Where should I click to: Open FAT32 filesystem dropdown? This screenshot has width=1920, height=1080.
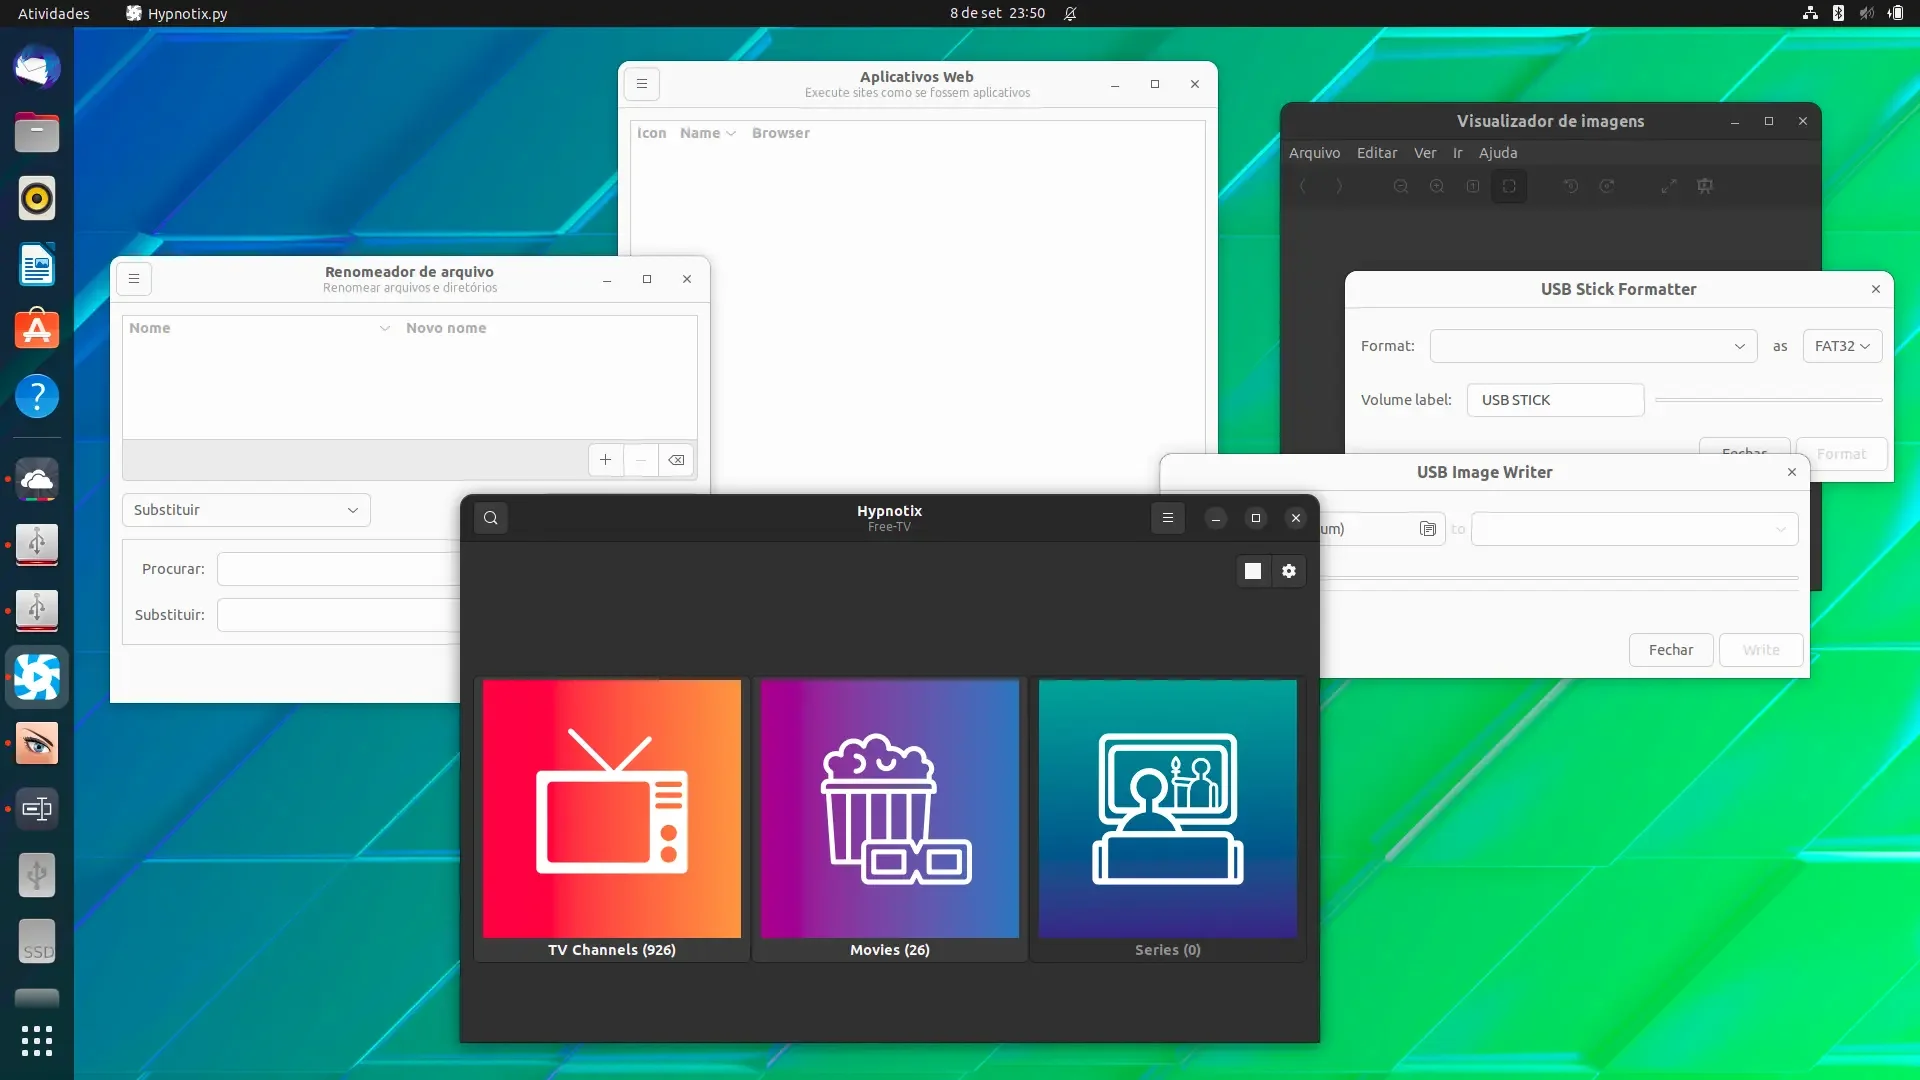click(x=1842, y=346)
